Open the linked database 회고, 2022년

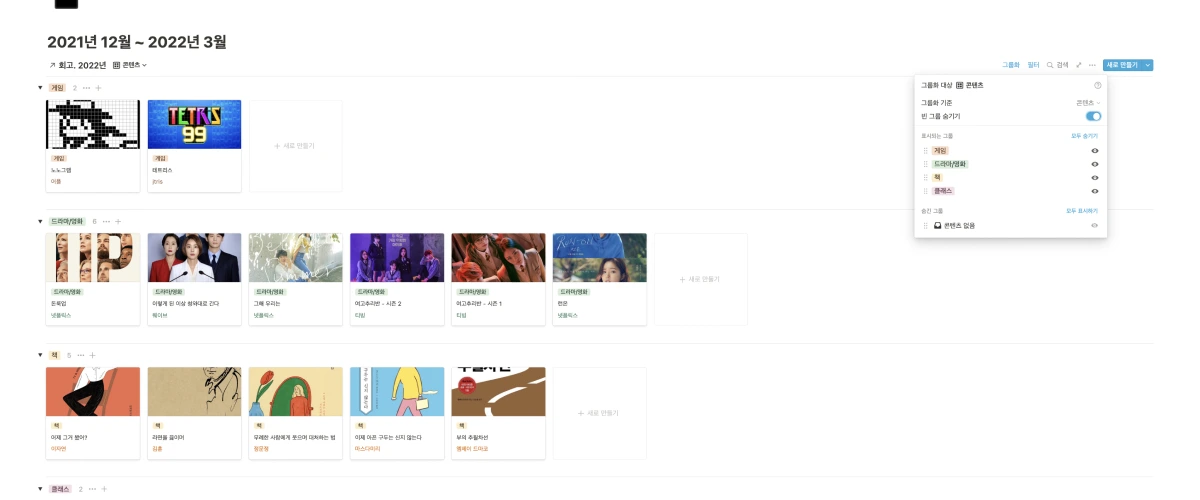(77, 65)
